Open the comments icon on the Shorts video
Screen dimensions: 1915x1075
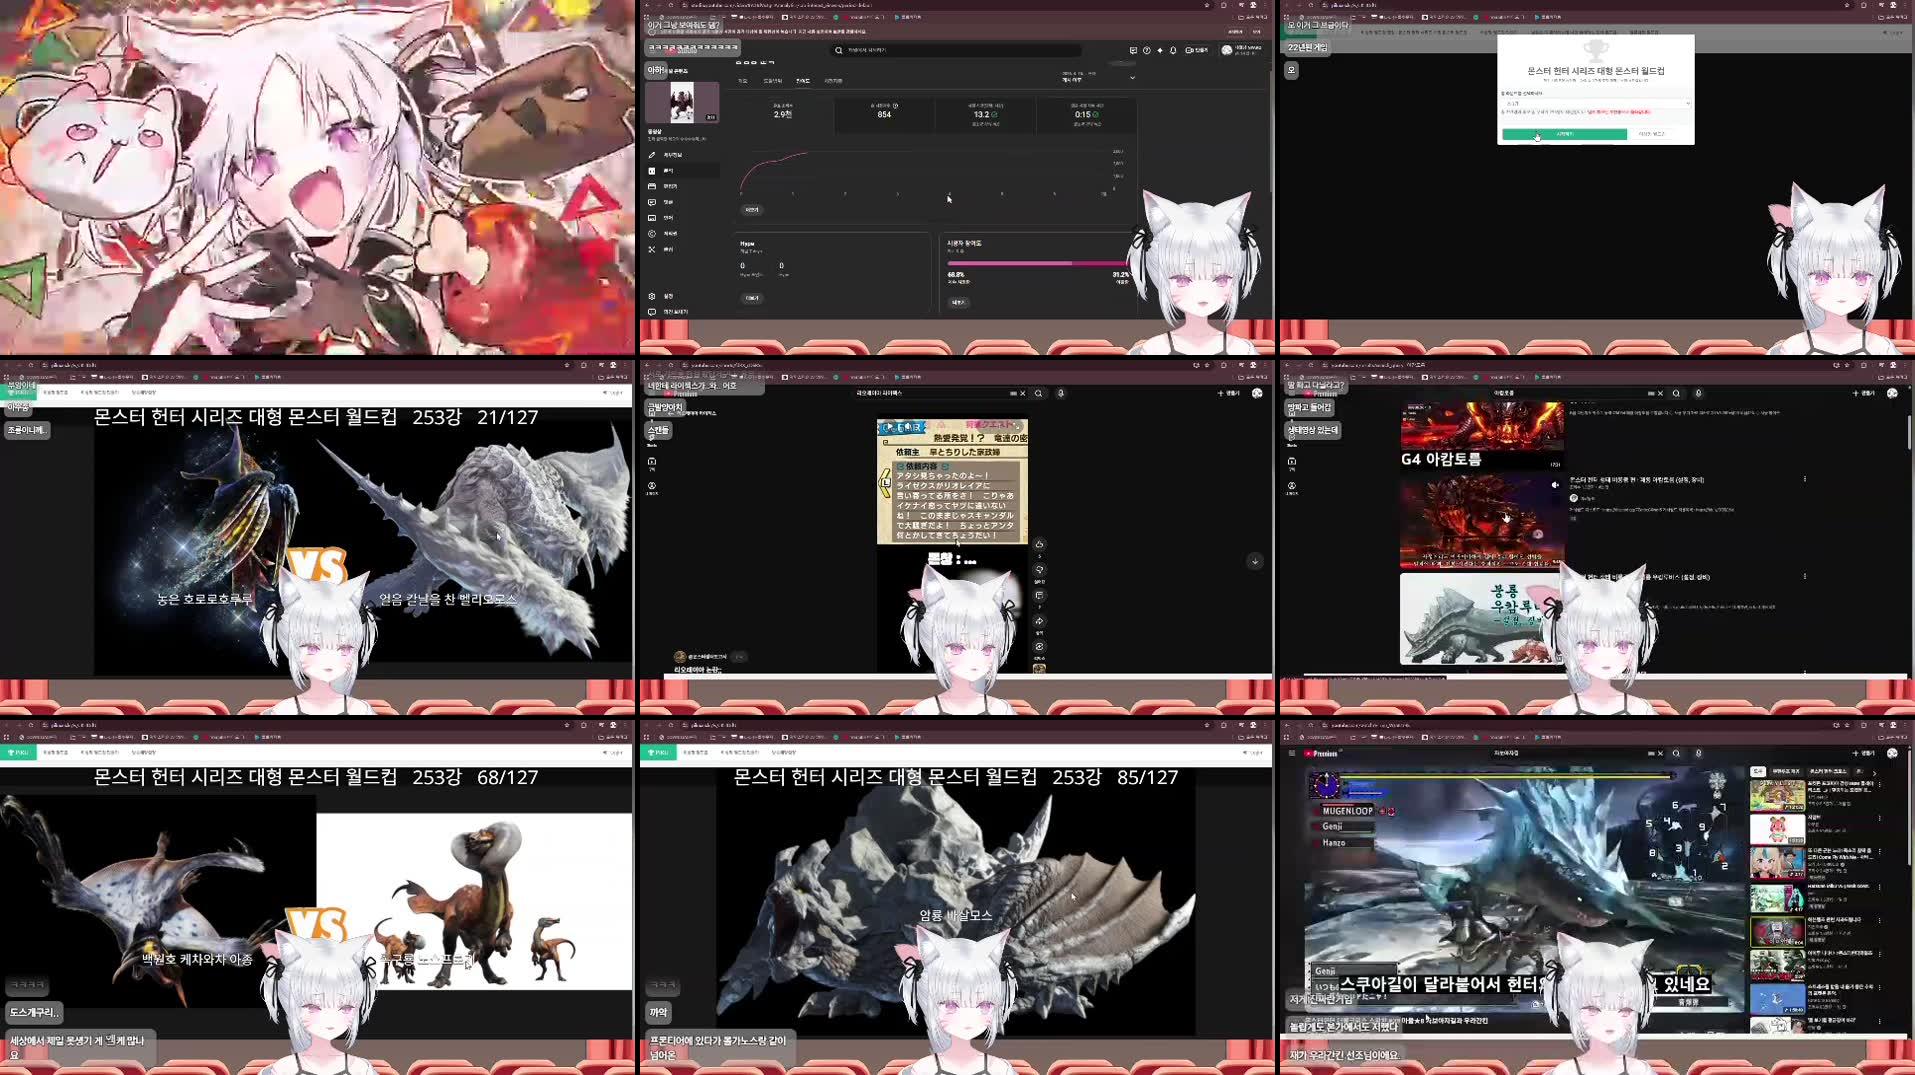click(1040, 594)
